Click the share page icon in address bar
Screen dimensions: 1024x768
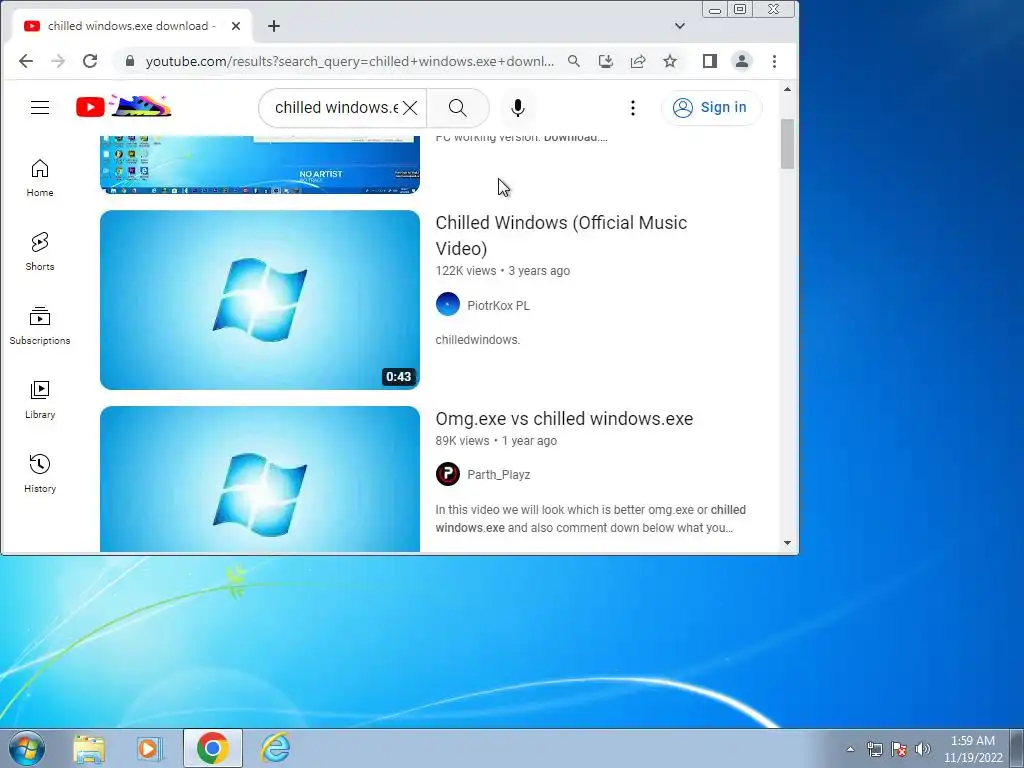(638, 61)
